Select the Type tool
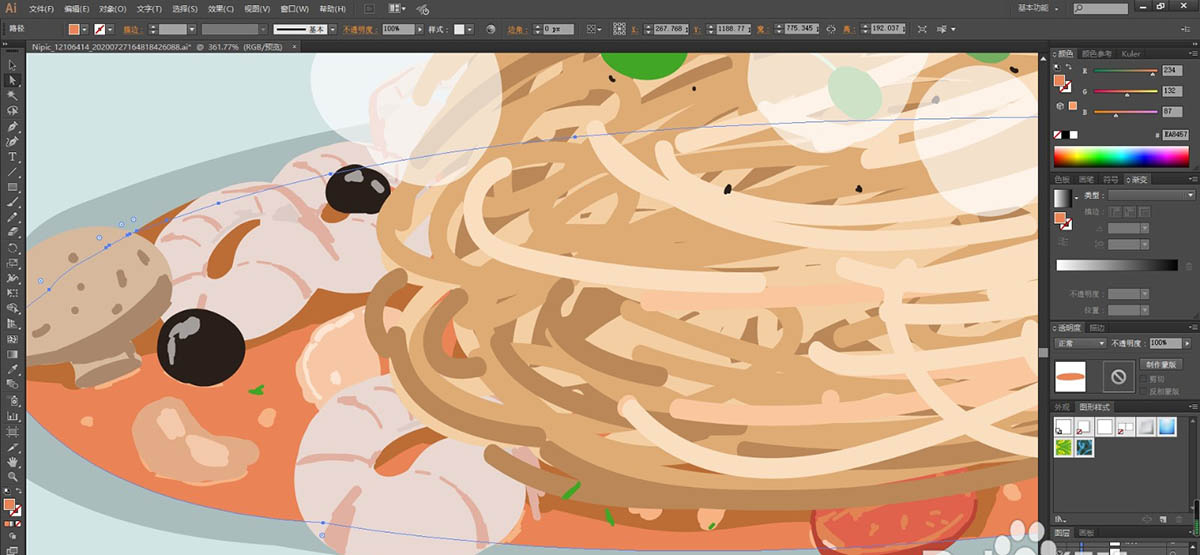 point(13,157)
